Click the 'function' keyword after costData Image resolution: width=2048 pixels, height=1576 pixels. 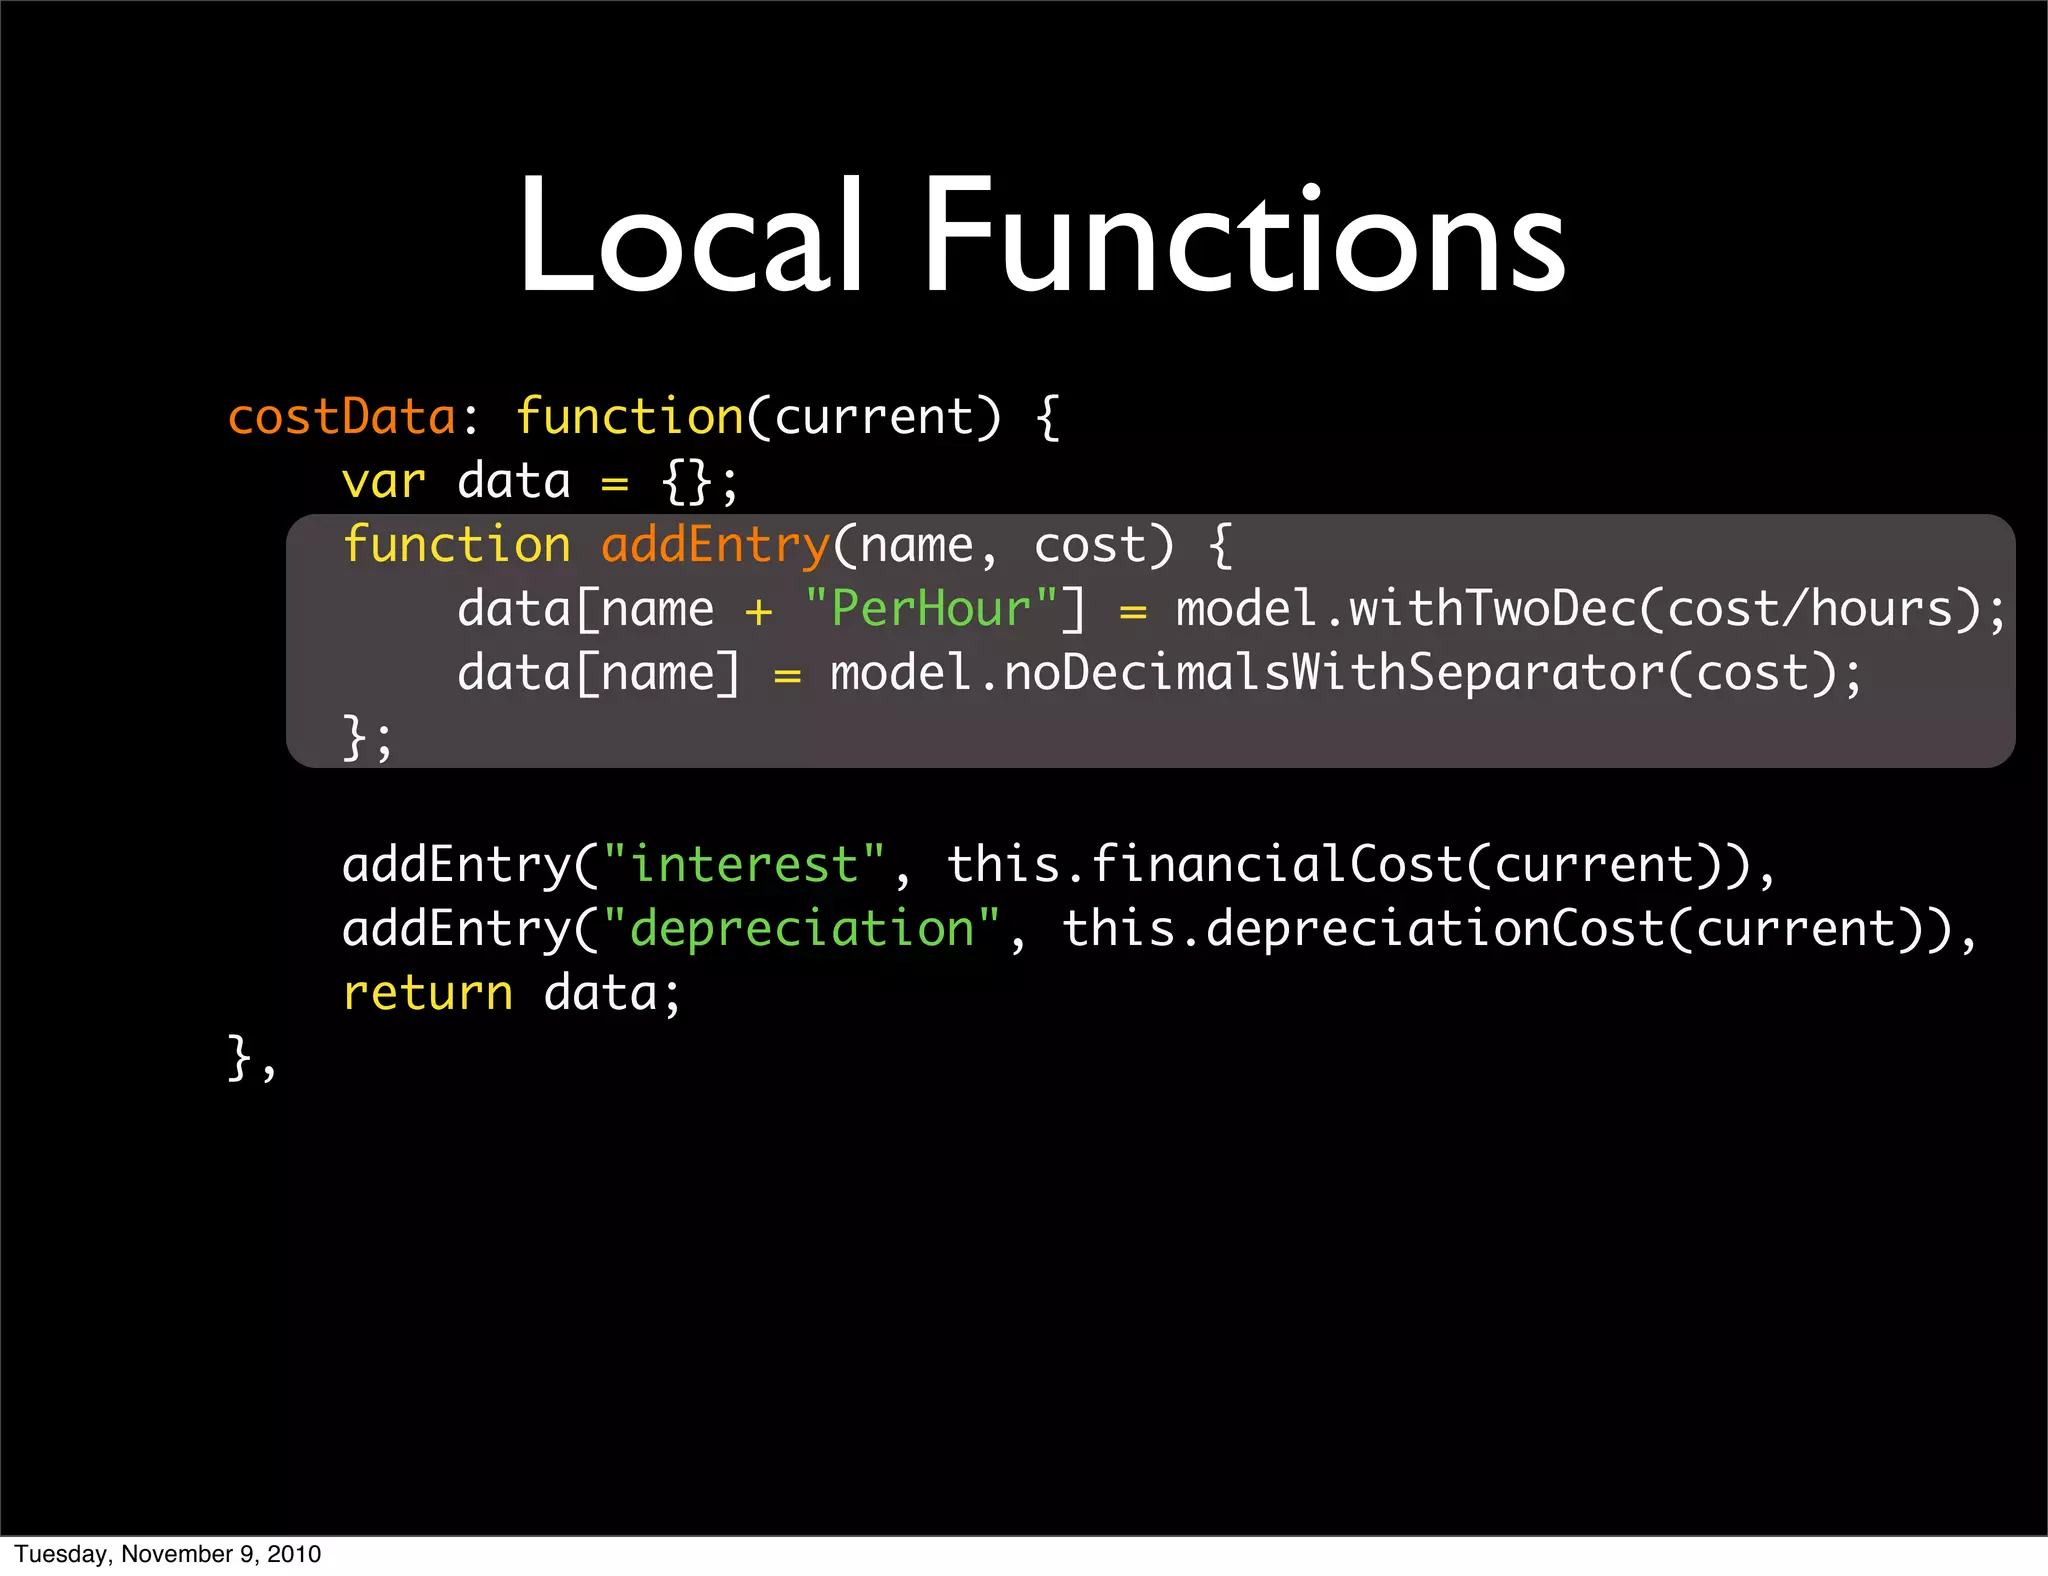point(629,416)
